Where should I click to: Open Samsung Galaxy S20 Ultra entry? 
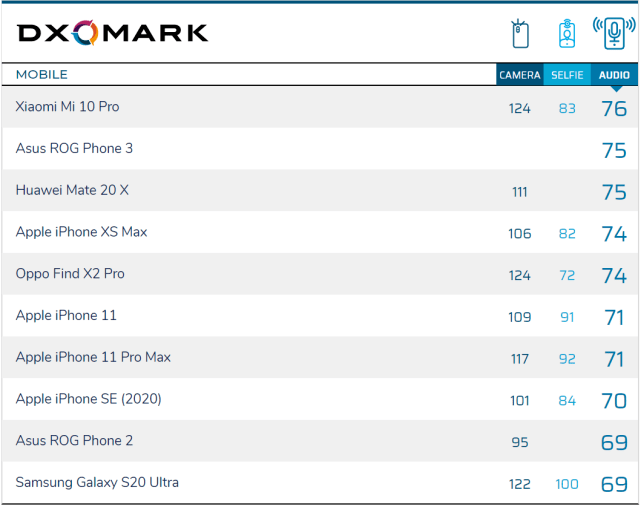tap(97, 482)
